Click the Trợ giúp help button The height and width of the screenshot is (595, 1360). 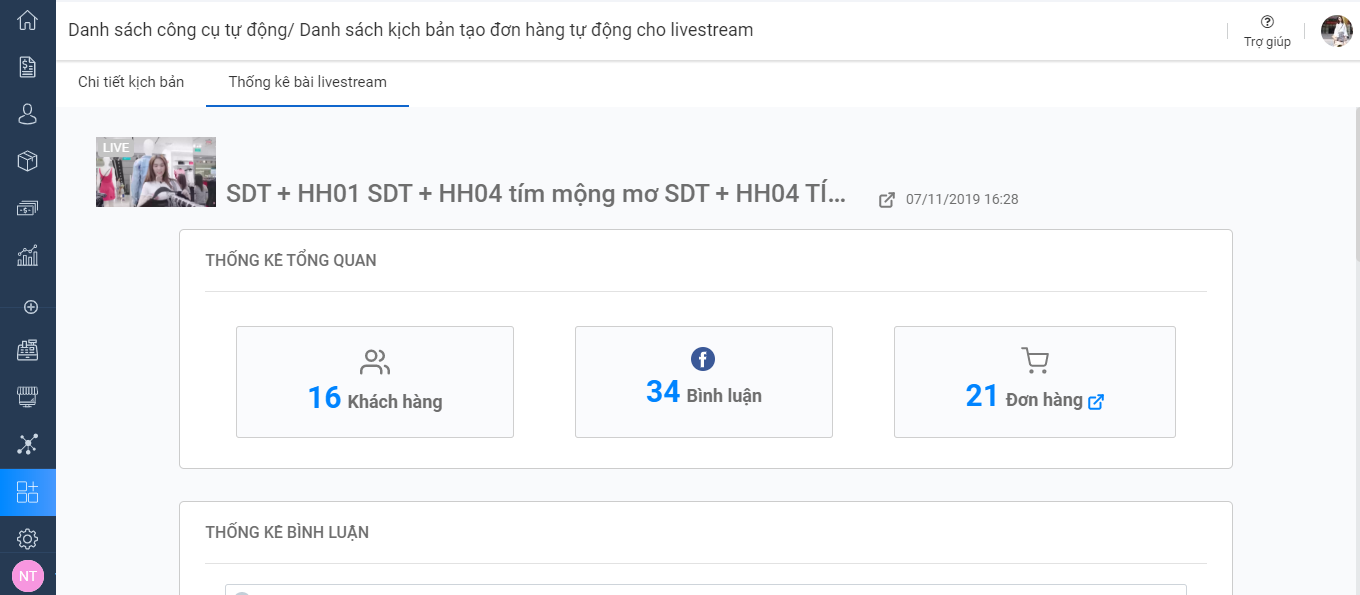[1266, 30]
